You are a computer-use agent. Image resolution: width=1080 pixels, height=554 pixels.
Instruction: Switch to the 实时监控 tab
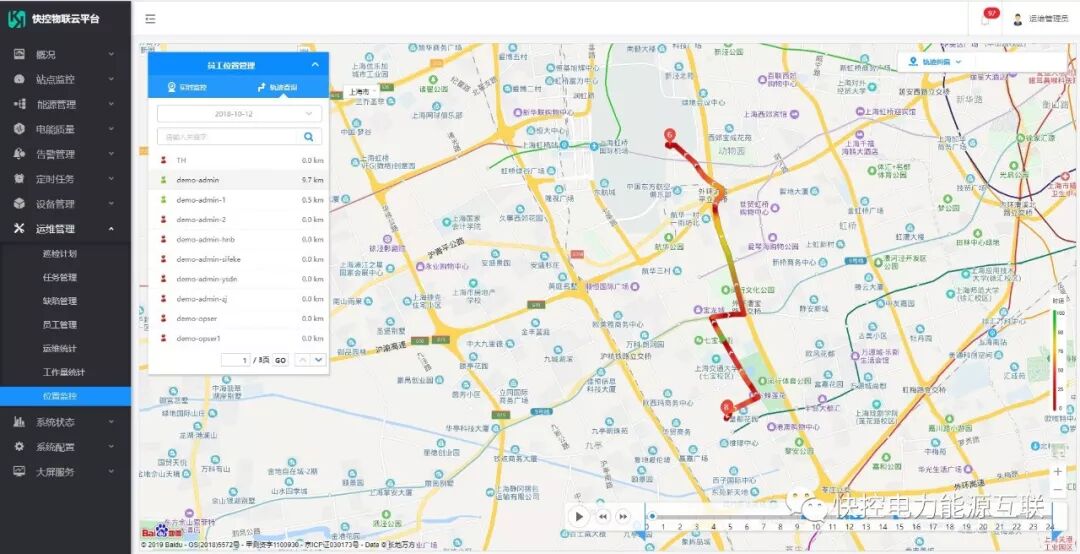pos(187,88)
